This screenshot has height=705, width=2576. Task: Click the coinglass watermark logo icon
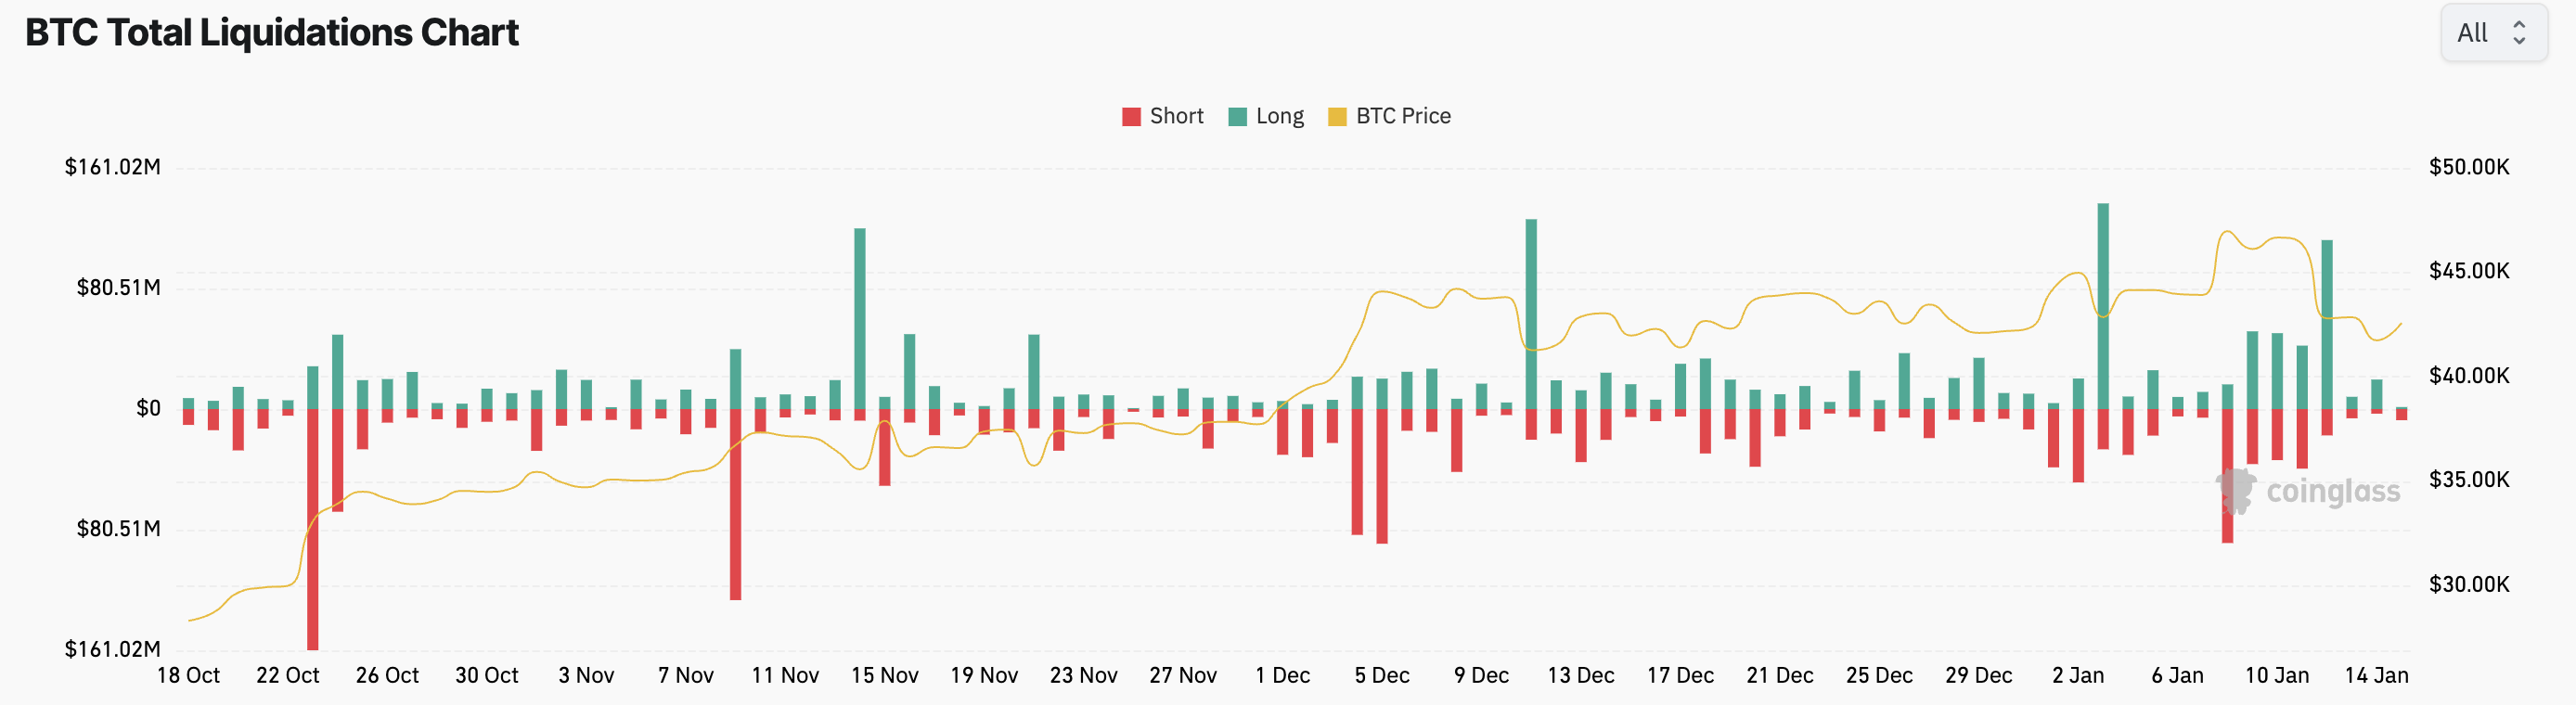coord(2236,491)
